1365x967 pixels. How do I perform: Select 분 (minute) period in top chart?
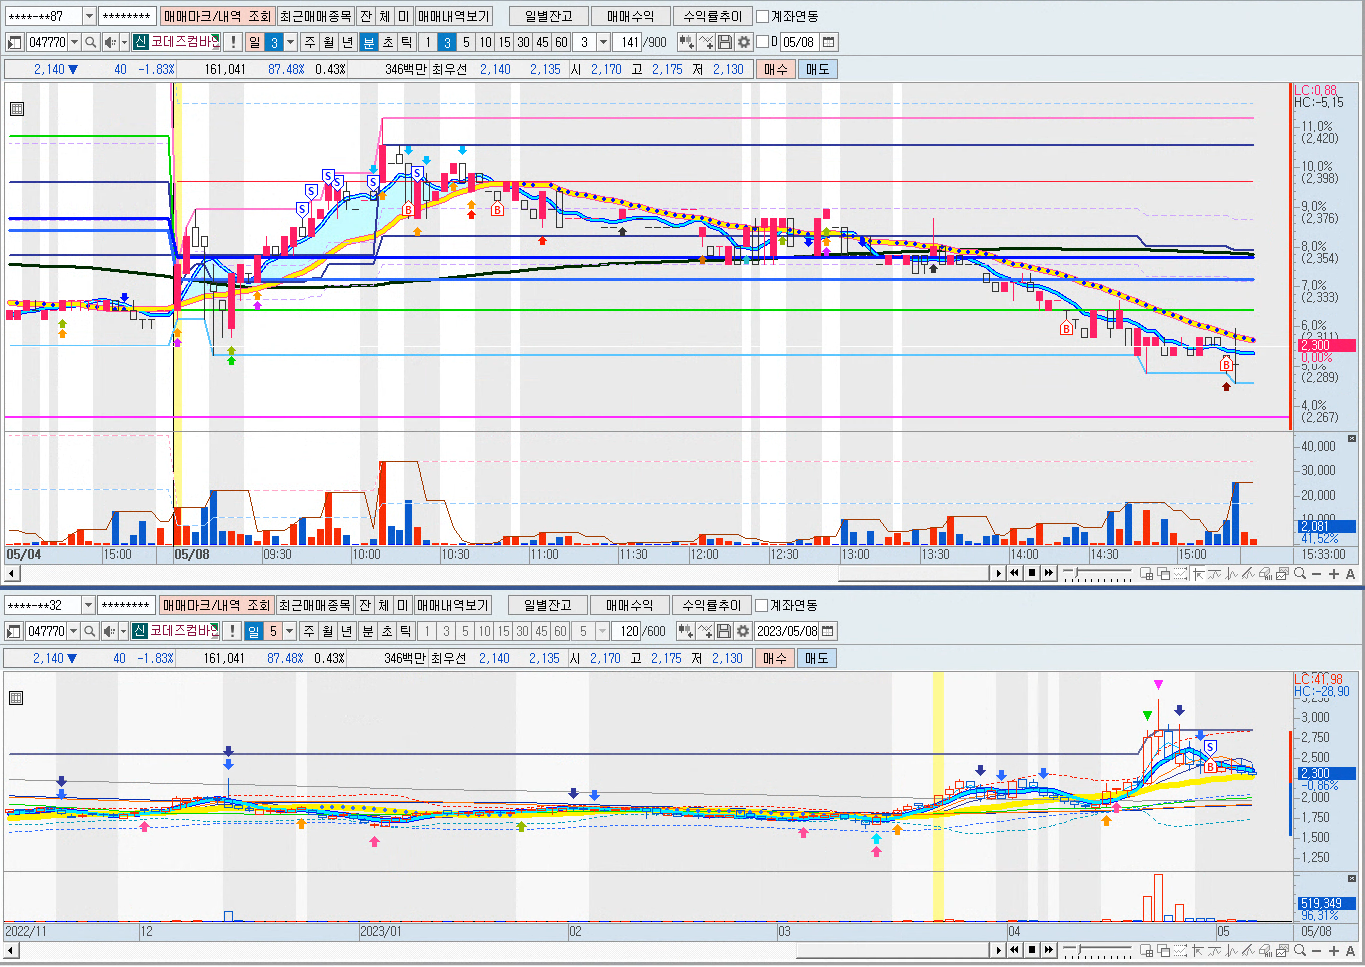pos(368,42)
